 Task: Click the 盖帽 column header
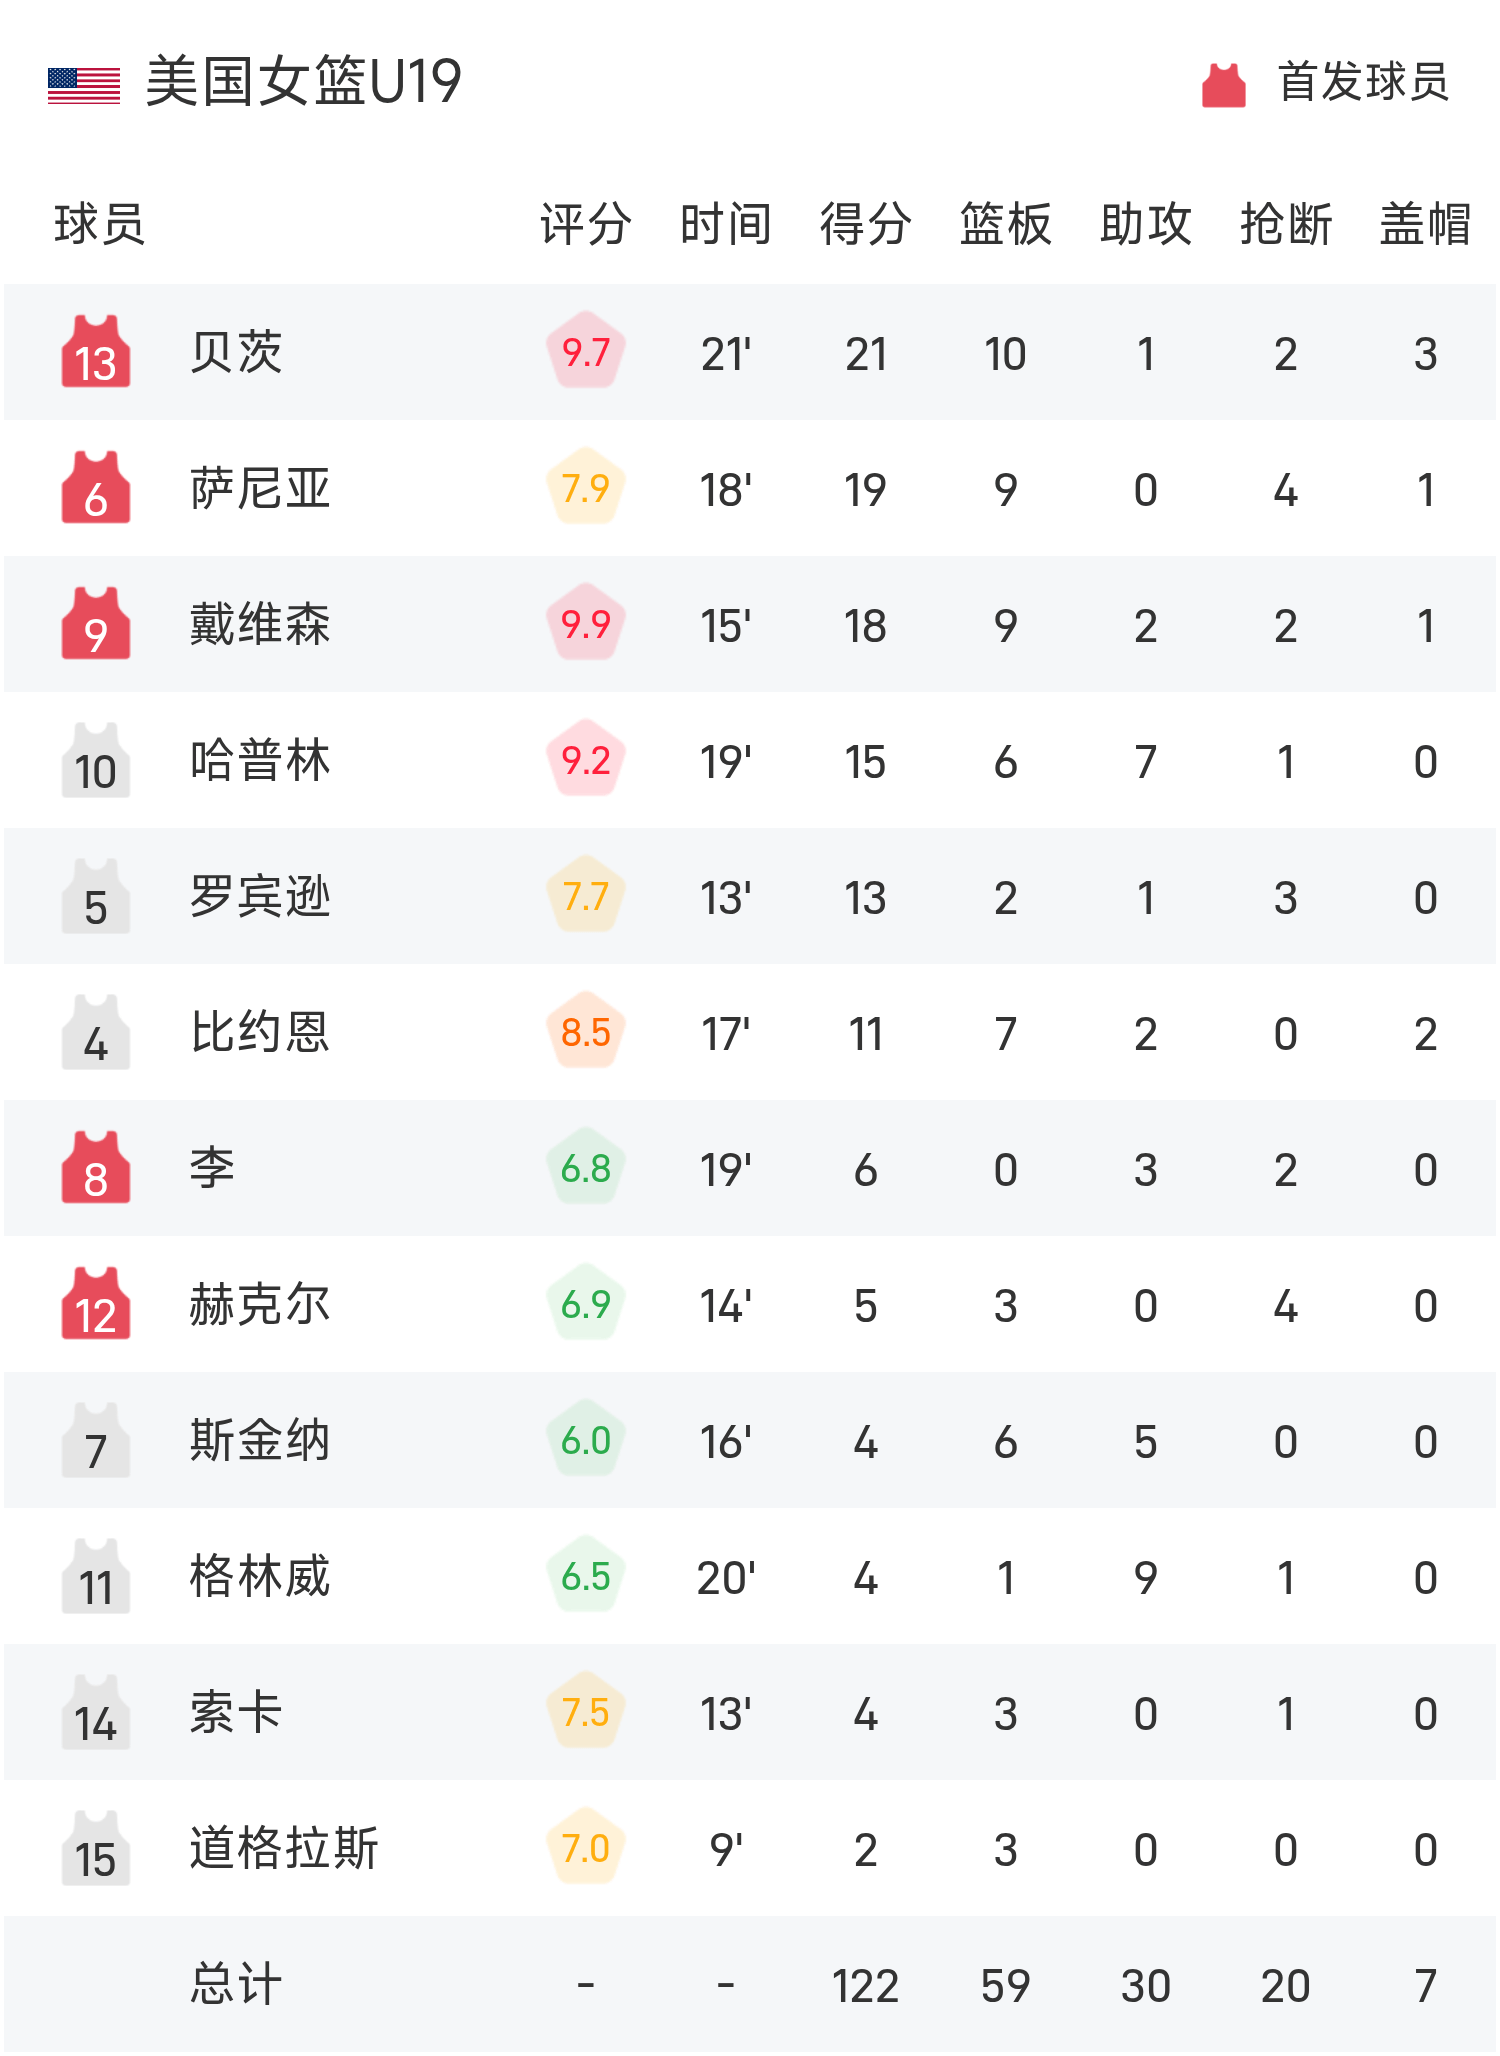1425,224
